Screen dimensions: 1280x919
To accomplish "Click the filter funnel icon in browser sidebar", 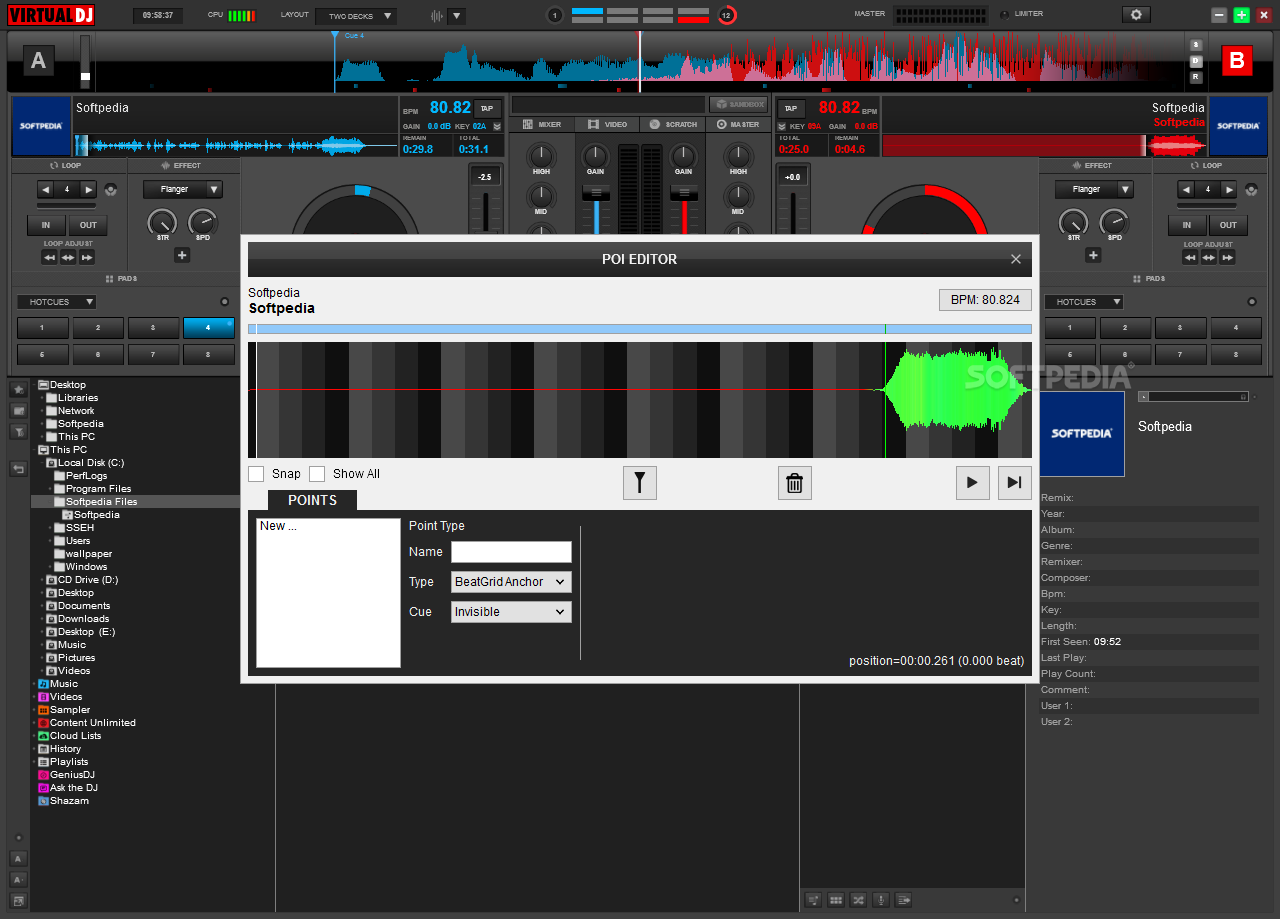I will [x=18, y=432].
